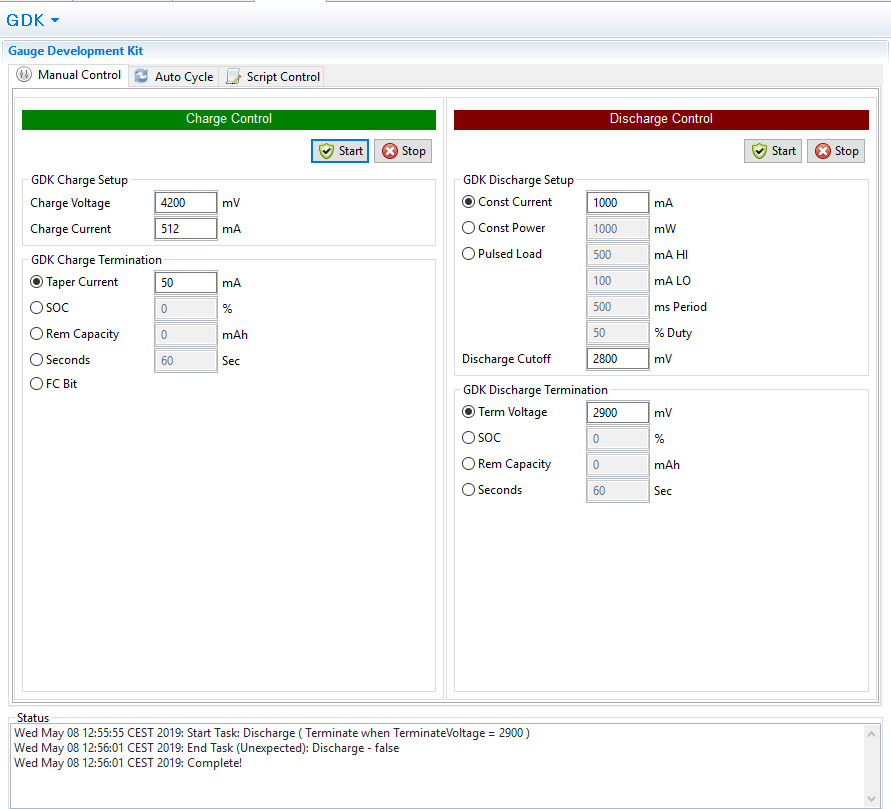Screen dimensions: 891x809
Task: Click the disabled 'ms Period' field
Action: [618, 307]
